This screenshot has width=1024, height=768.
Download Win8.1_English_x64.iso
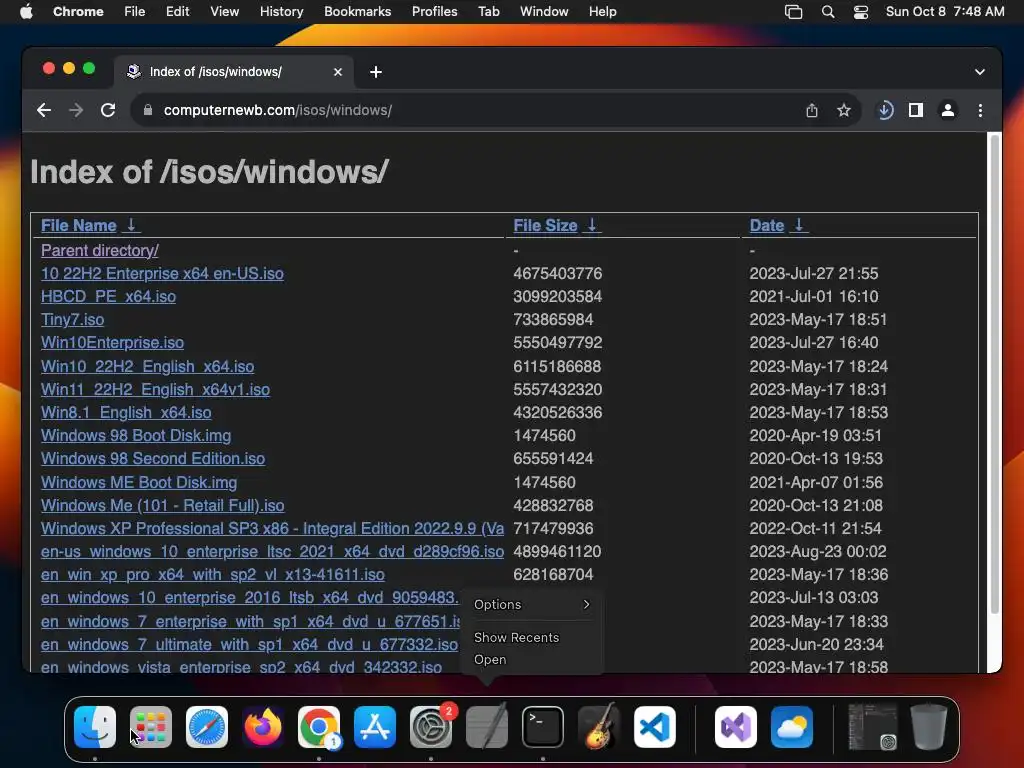126,413
